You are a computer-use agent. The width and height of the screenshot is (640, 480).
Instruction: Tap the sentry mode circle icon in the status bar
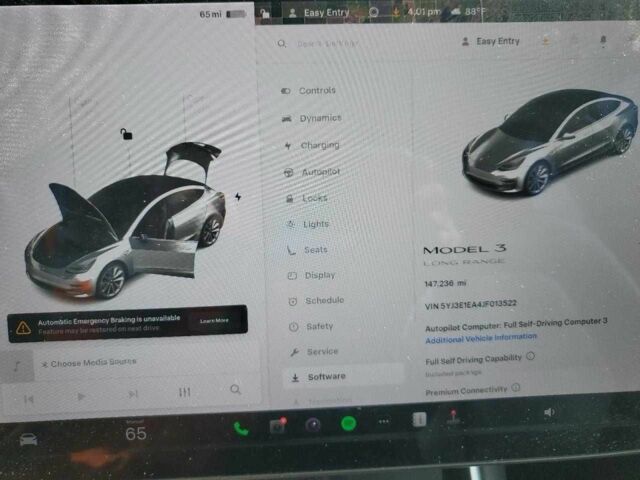(373, 12)
